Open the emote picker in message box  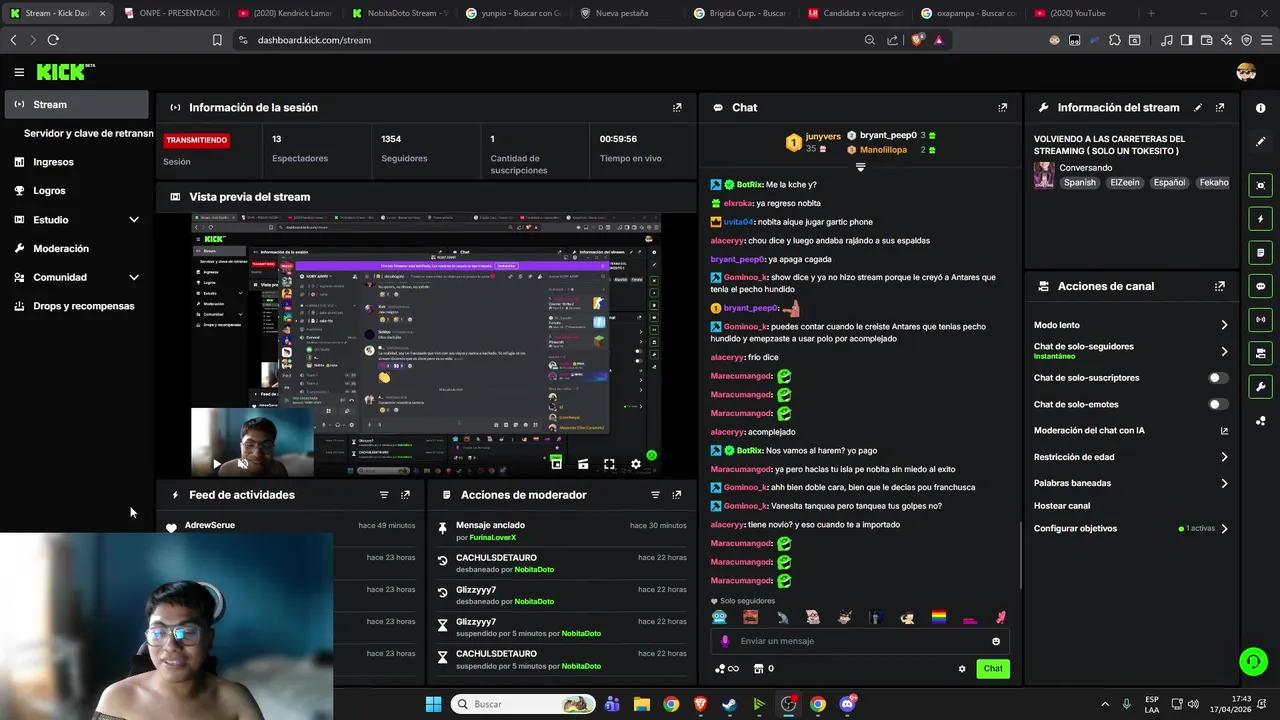996,641
